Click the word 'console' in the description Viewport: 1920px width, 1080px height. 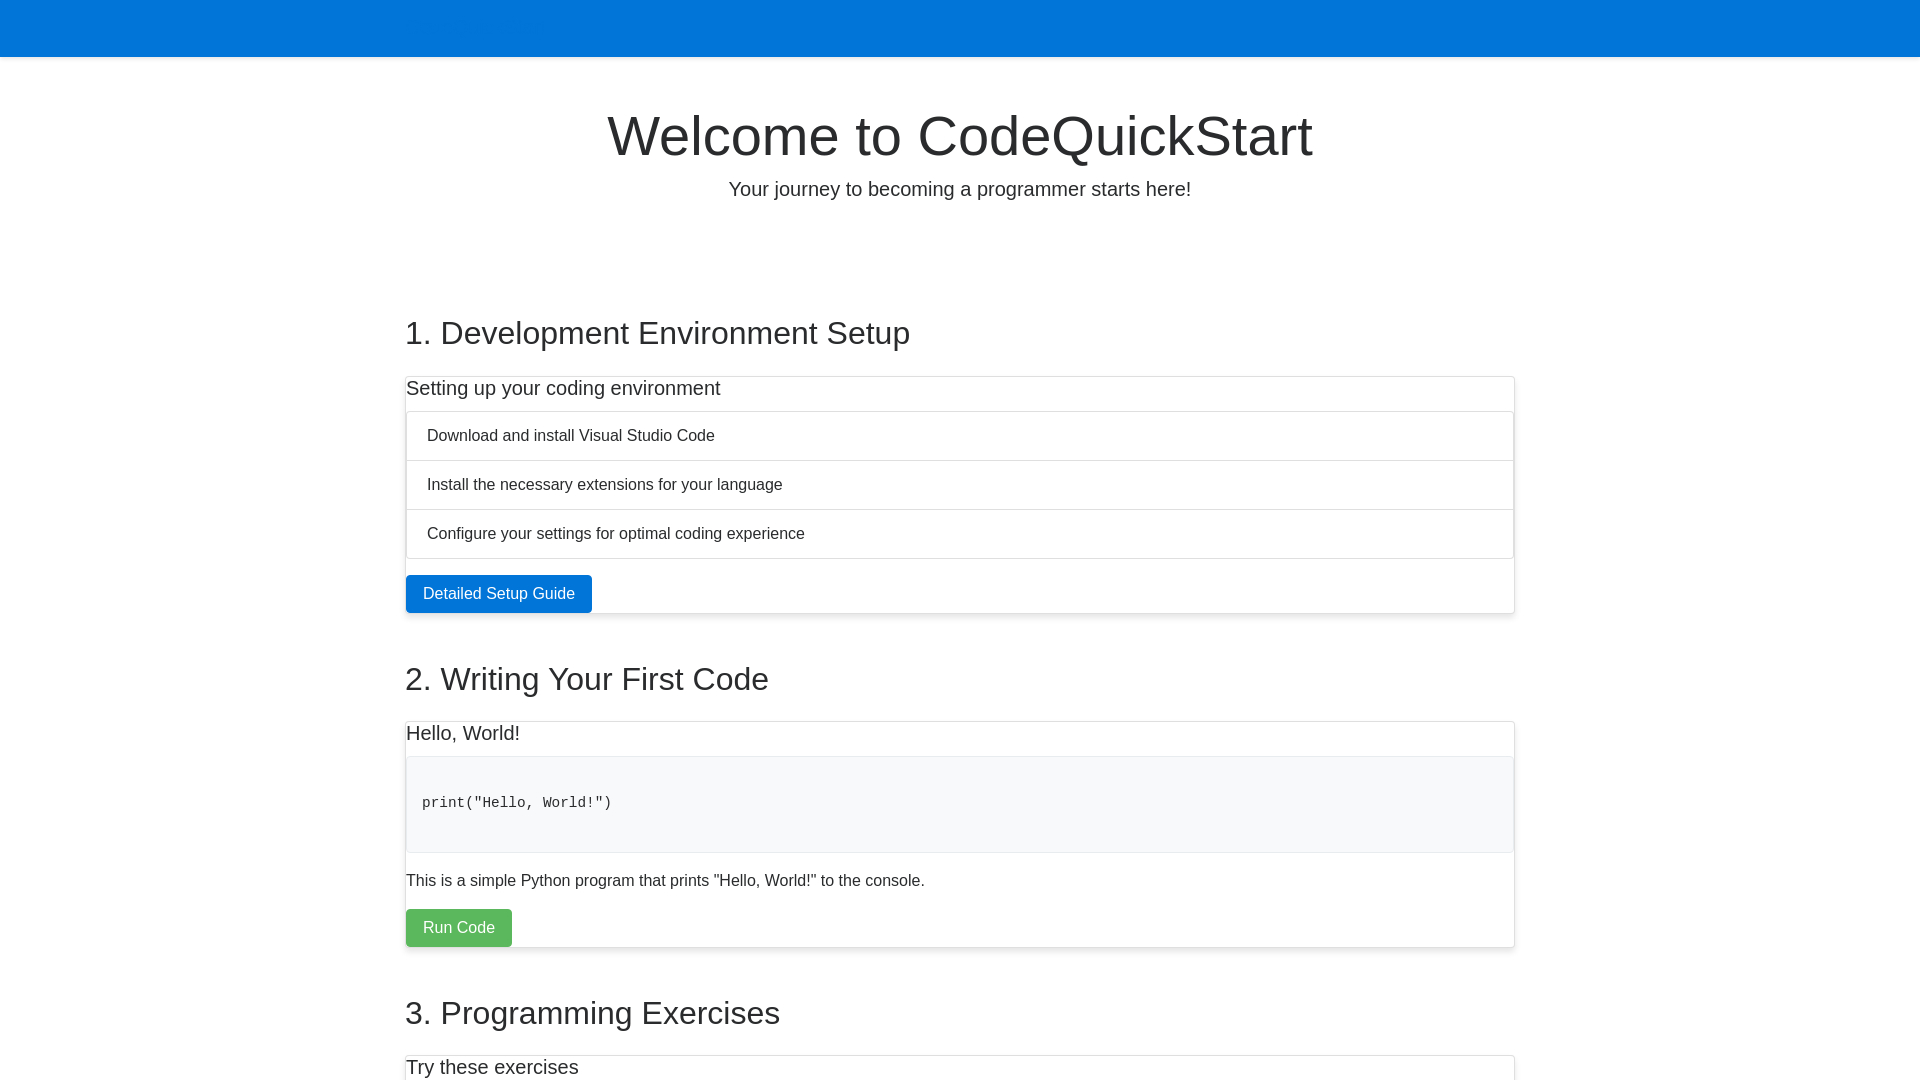click(892, 881)
